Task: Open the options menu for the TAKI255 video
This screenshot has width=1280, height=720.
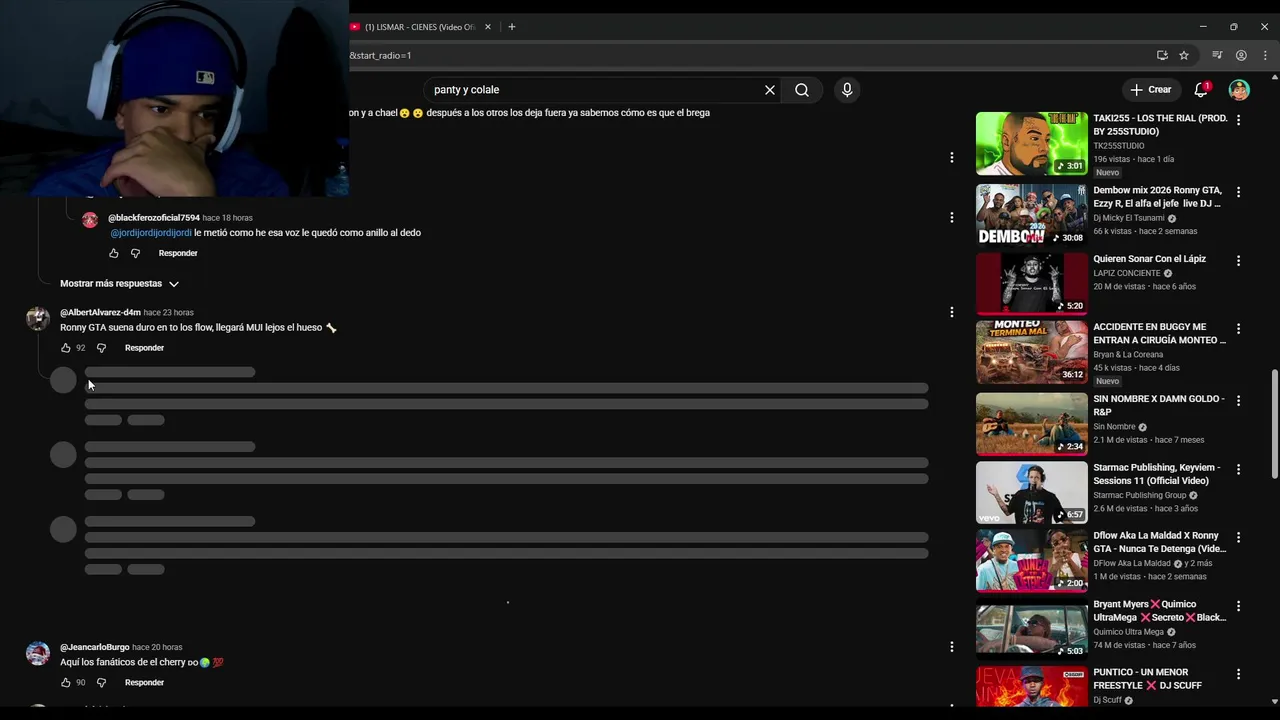Action: pyautogui.click(x=1238, y=120)
